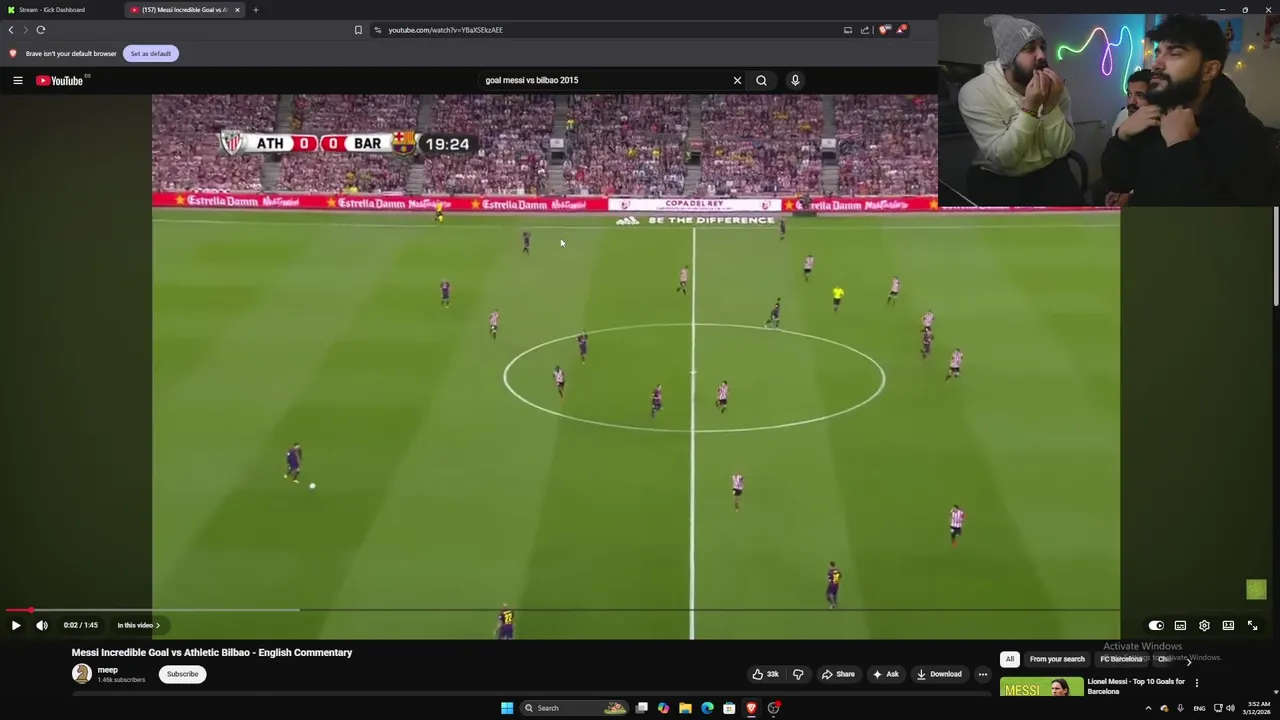Click the YouTube search magnifier button
The image size is (1280, 720).
point(761,80)
